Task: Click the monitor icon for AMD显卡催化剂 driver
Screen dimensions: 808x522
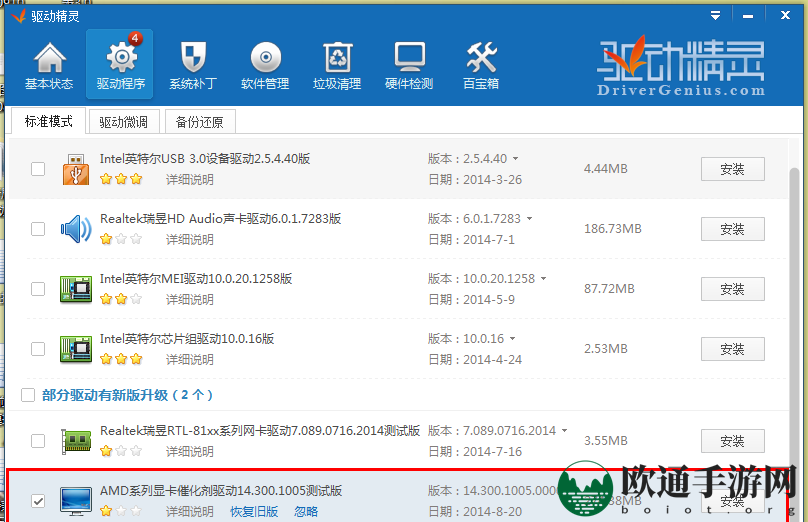Action: (x=76, y=501)
